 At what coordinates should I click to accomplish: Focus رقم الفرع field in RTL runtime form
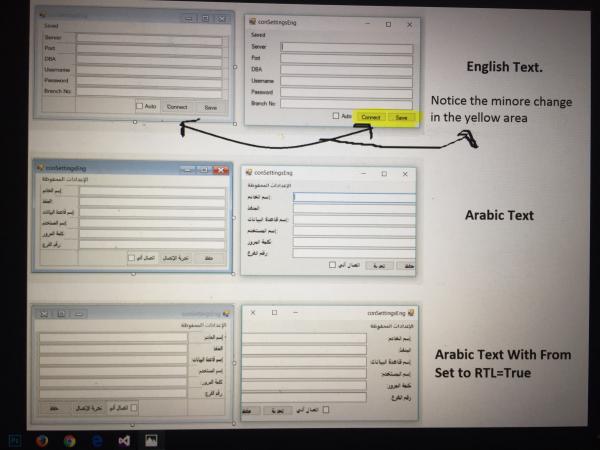[304, 398]
